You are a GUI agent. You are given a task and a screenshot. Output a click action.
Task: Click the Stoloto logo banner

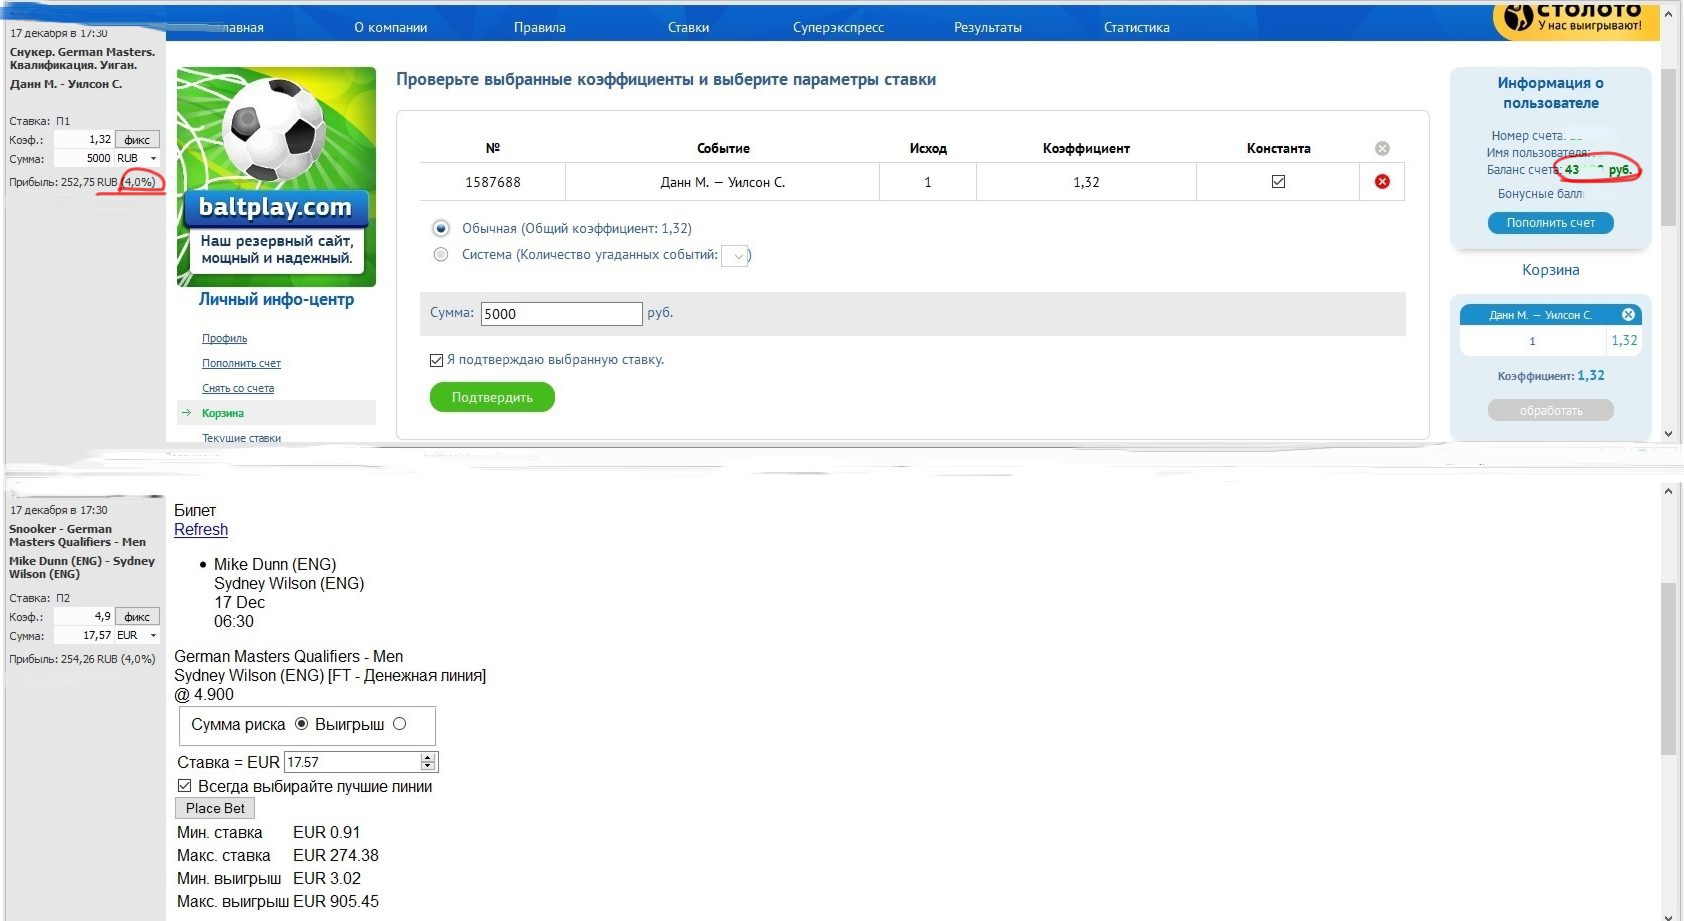[1576, 19]
